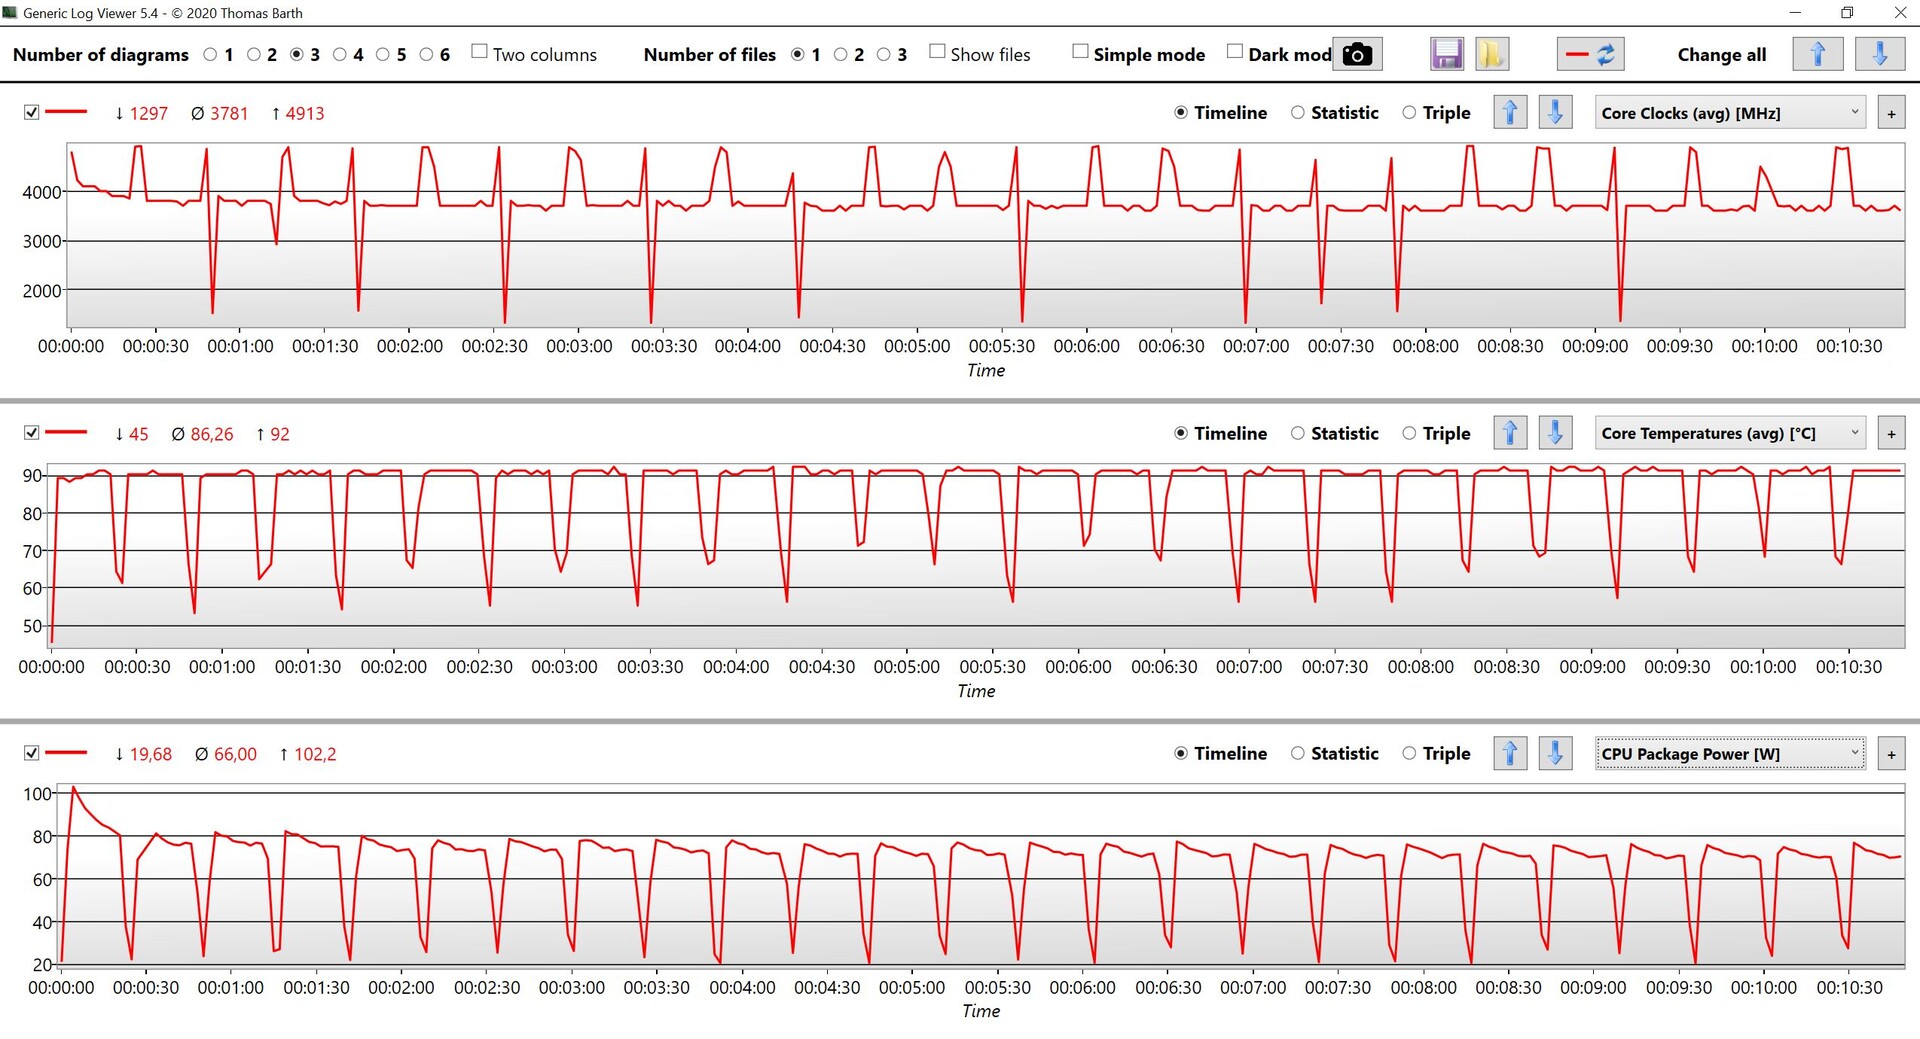Screen dimensions: 1920x1039
Task: Open CPU Package Power dropdown
Action: coord(1729,754)
